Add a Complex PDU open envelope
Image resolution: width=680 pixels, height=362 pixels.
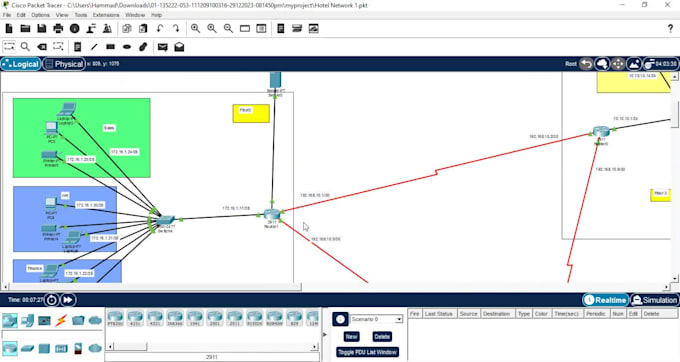179,46
